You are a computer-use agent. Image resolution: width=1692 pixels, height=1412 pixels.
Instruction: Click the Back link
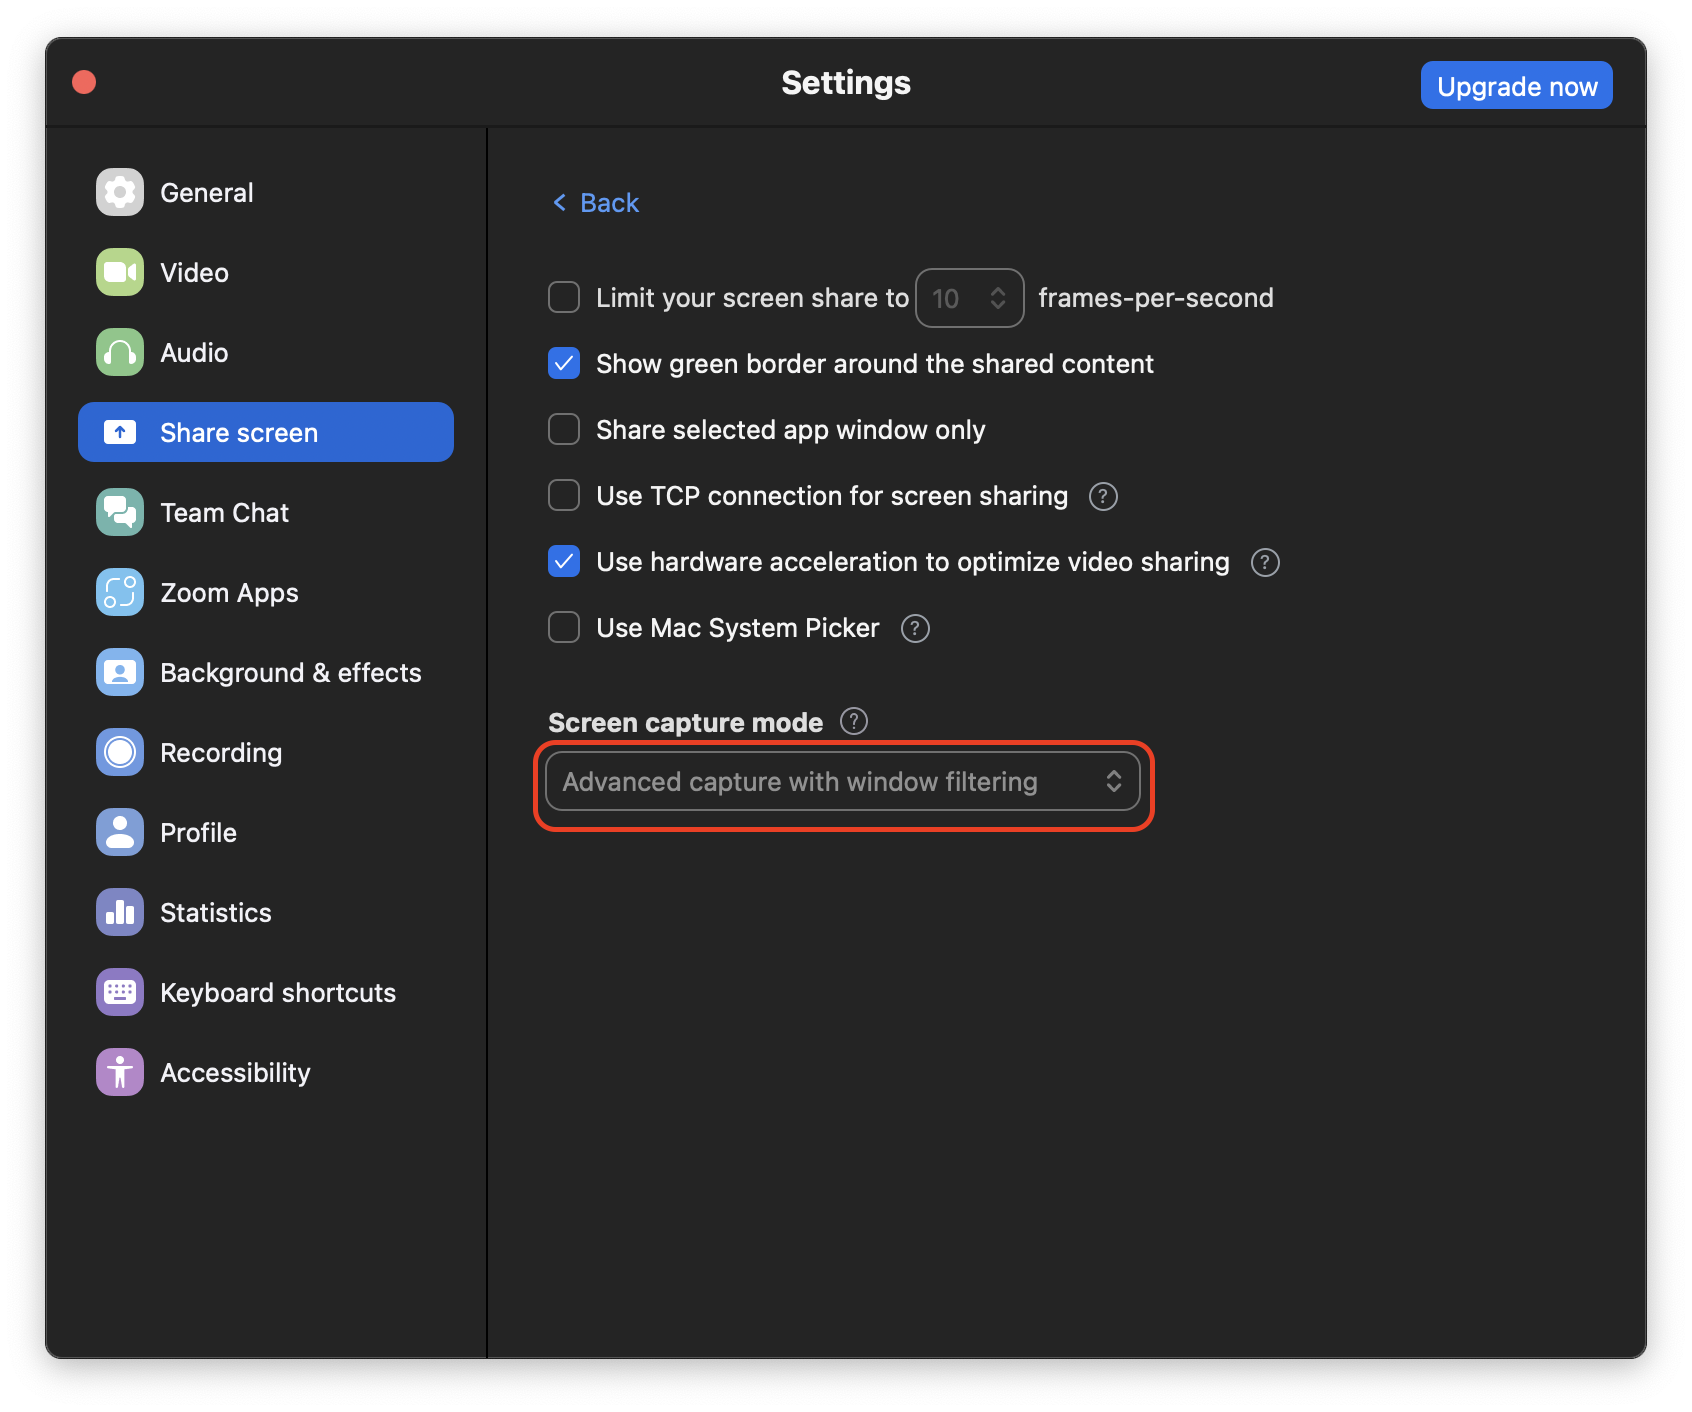click(x=595, y=202)
